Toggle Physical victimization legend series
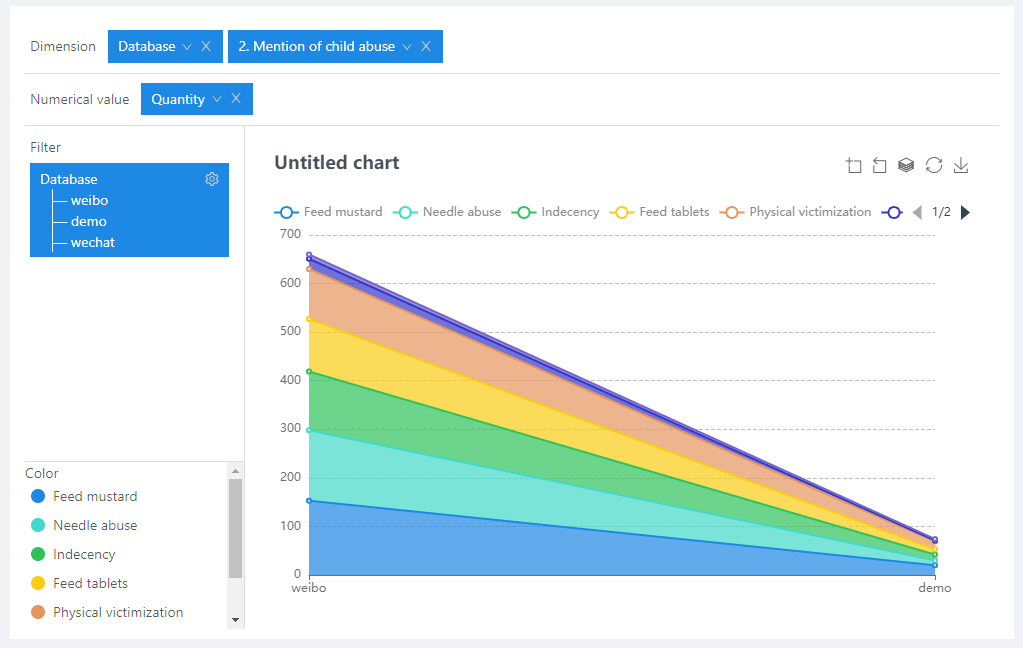Screen dimensions: 1023x648 (x=797, y=212)
